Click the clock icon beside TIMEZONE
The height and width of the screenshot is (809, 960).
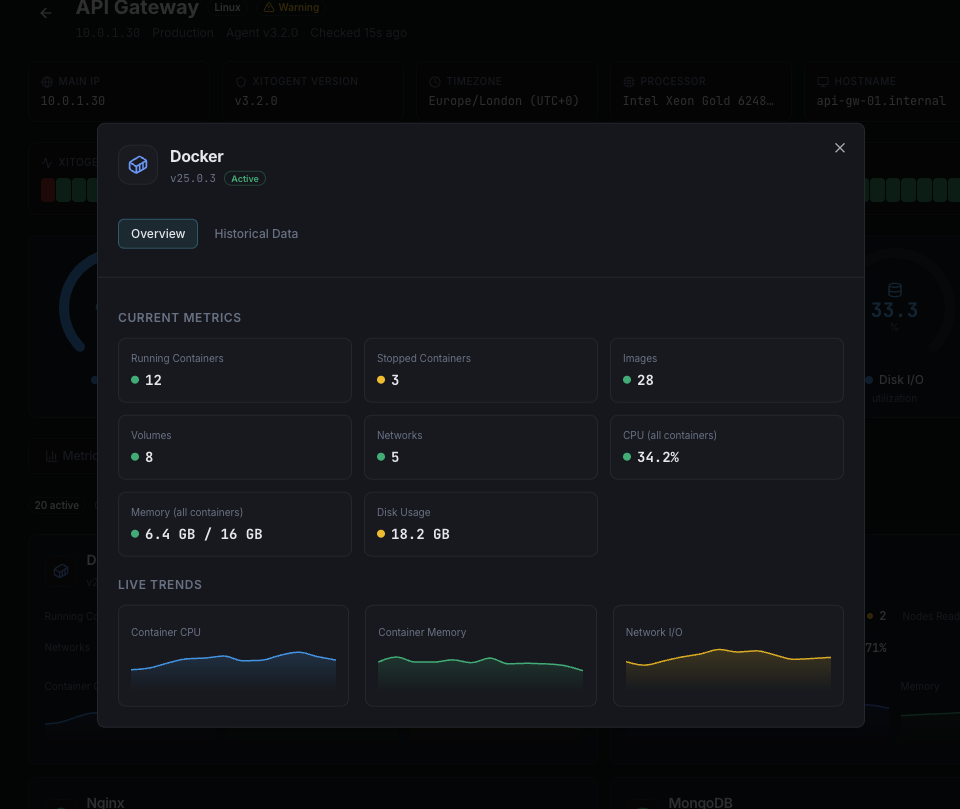[x=433, y=81]
